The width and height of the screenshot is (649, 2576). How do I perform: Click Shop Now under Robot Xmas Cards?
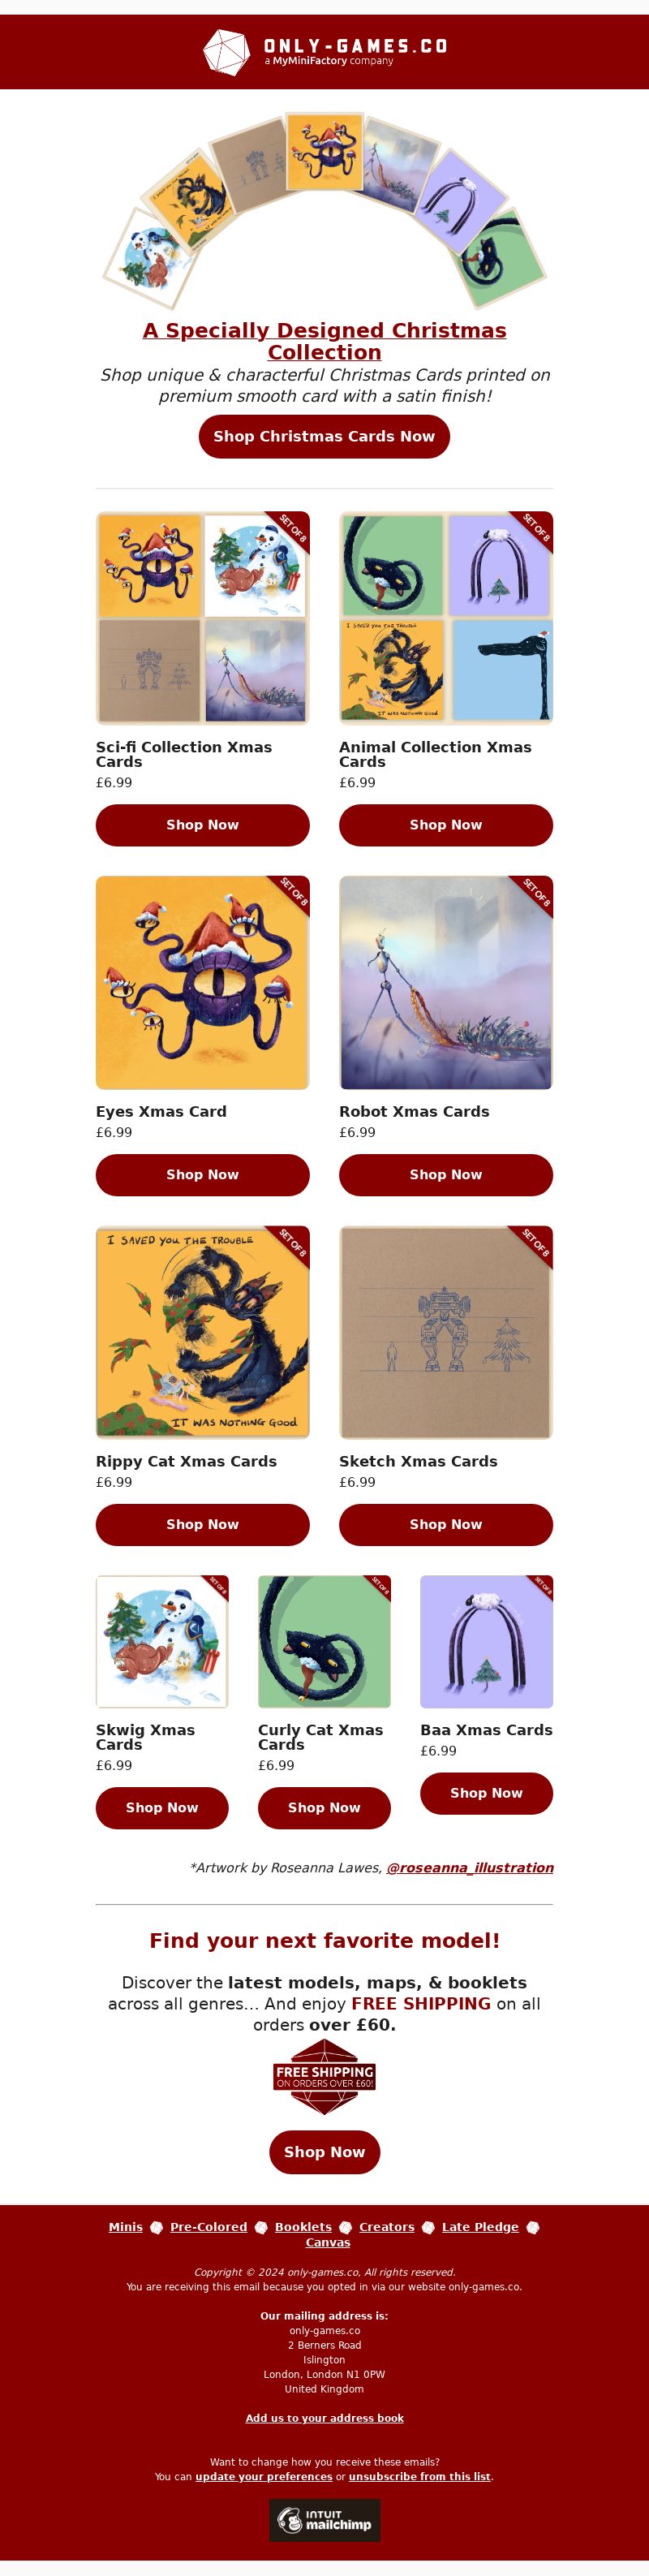(x=446, y=1175)
